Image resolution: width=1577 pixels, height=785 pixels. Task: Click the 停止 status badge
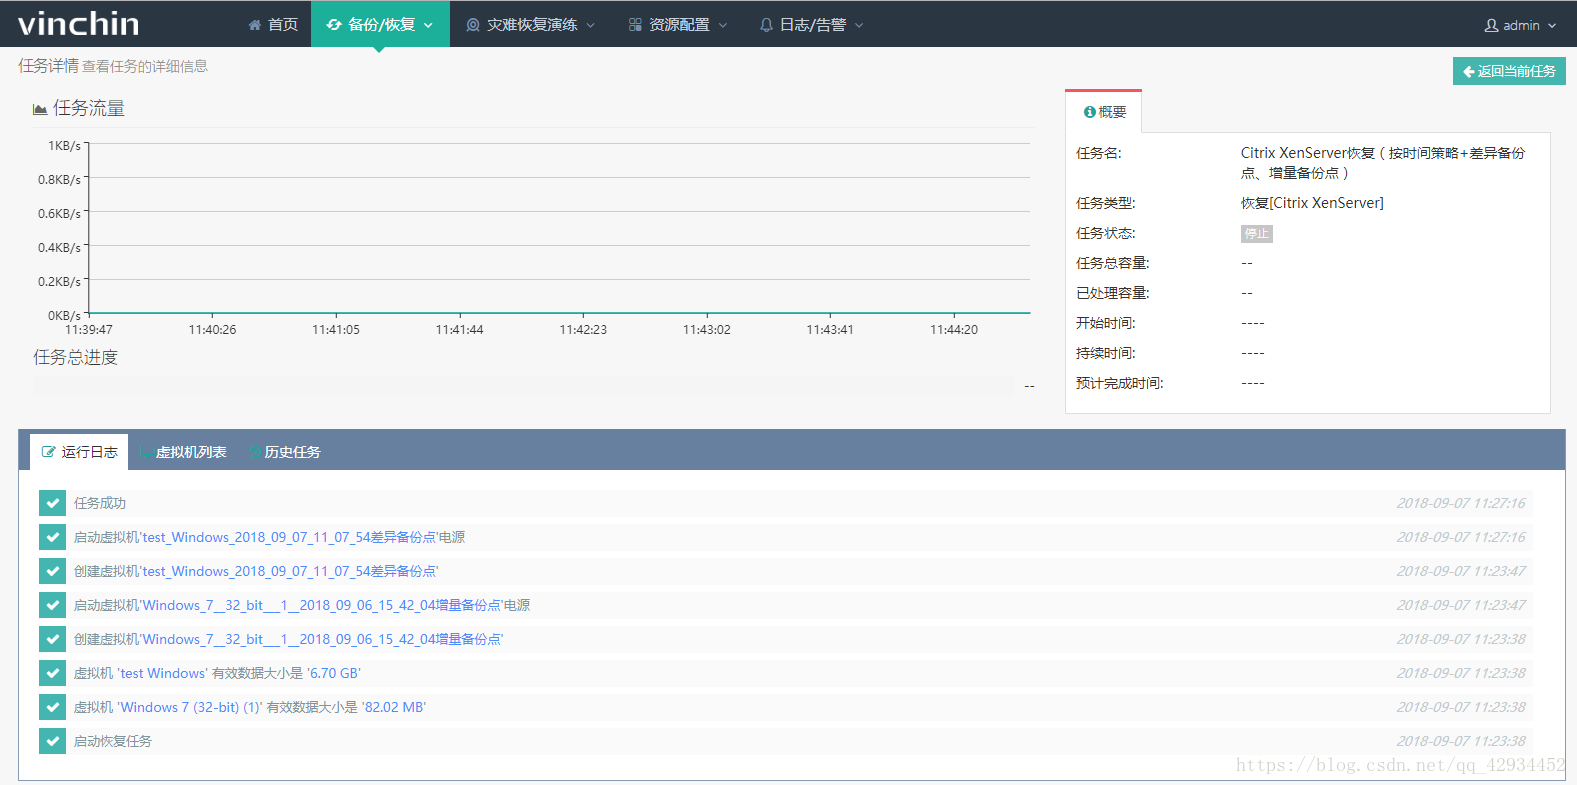(x=1257, y=234)
